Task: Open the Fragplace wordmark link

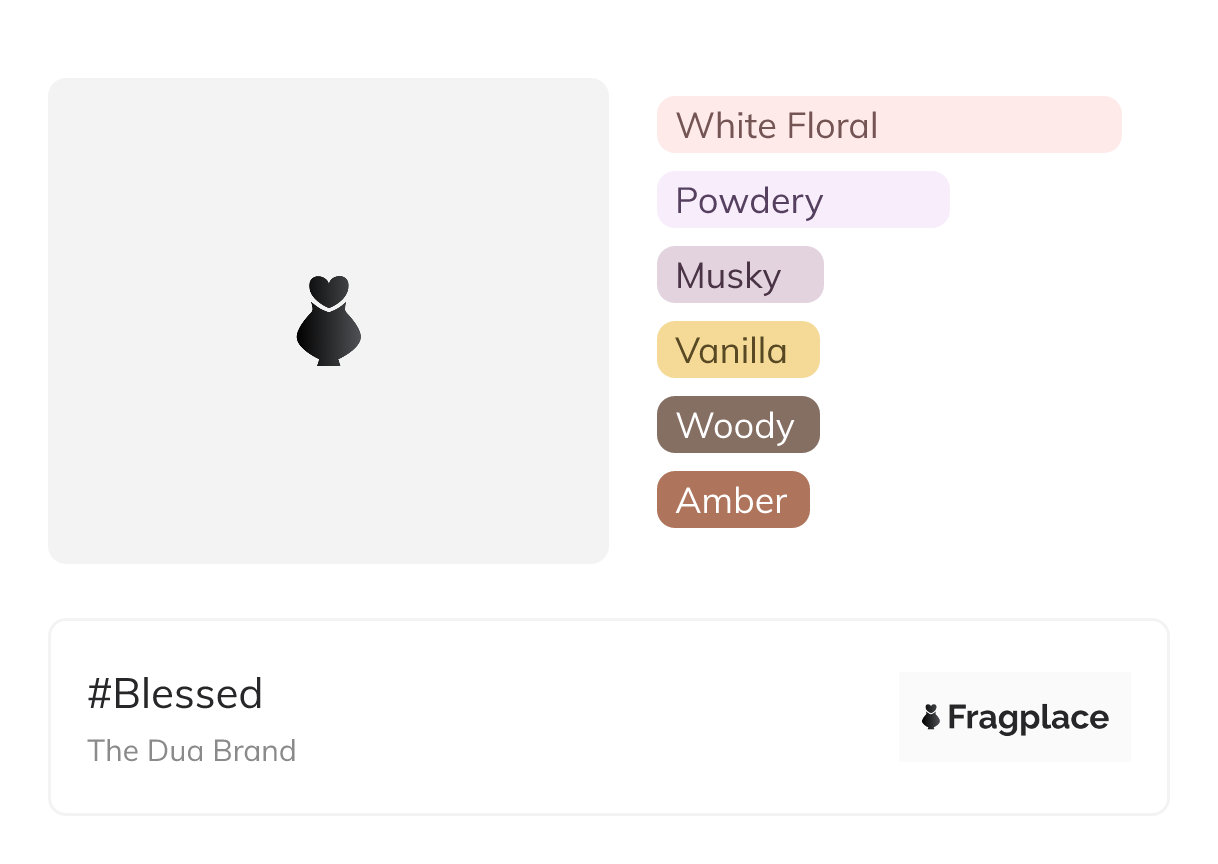Action: pos(1028,718)
